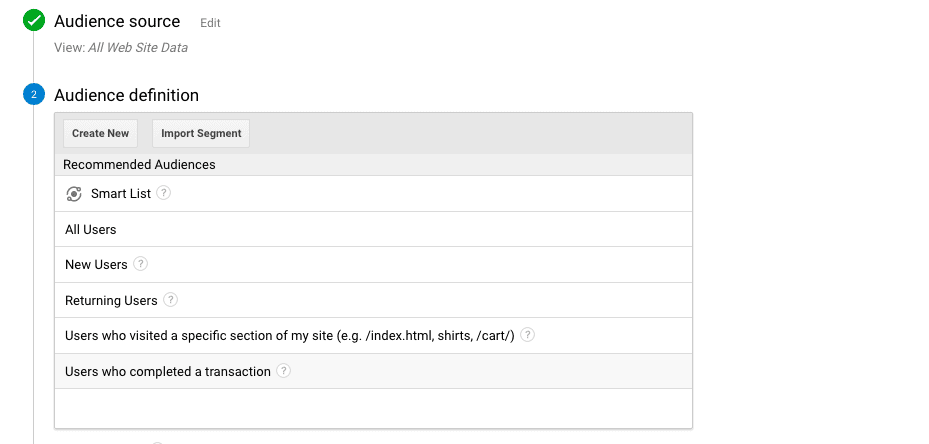
Task: Choose Users who completed a transaction
Action: point(168,372)
